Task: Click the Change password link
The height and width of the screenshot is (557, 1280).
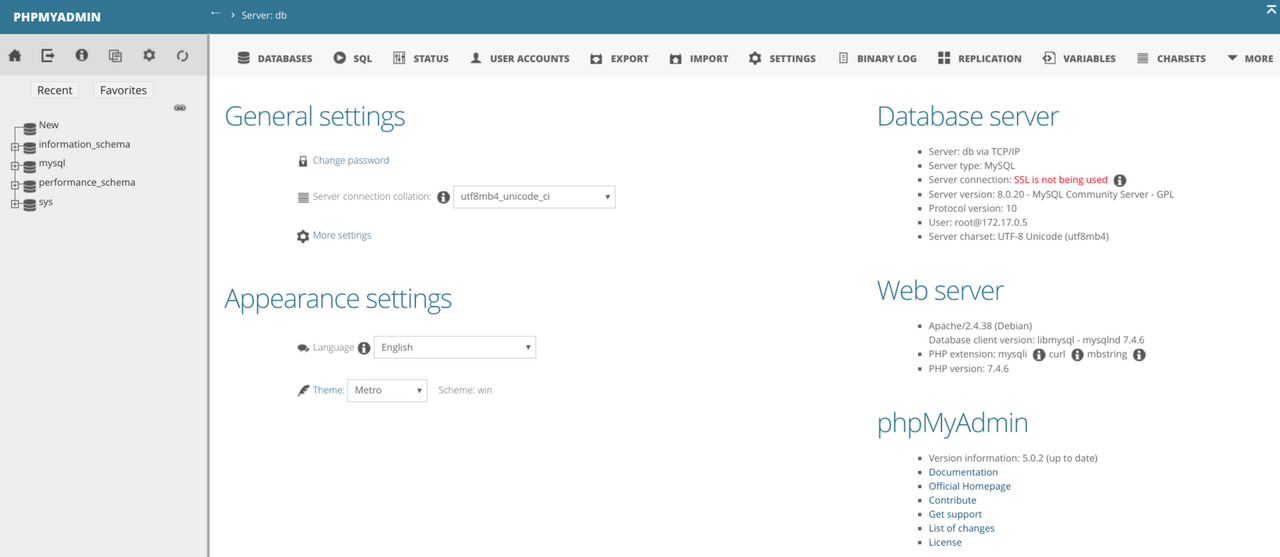Action: pos(351,160)
